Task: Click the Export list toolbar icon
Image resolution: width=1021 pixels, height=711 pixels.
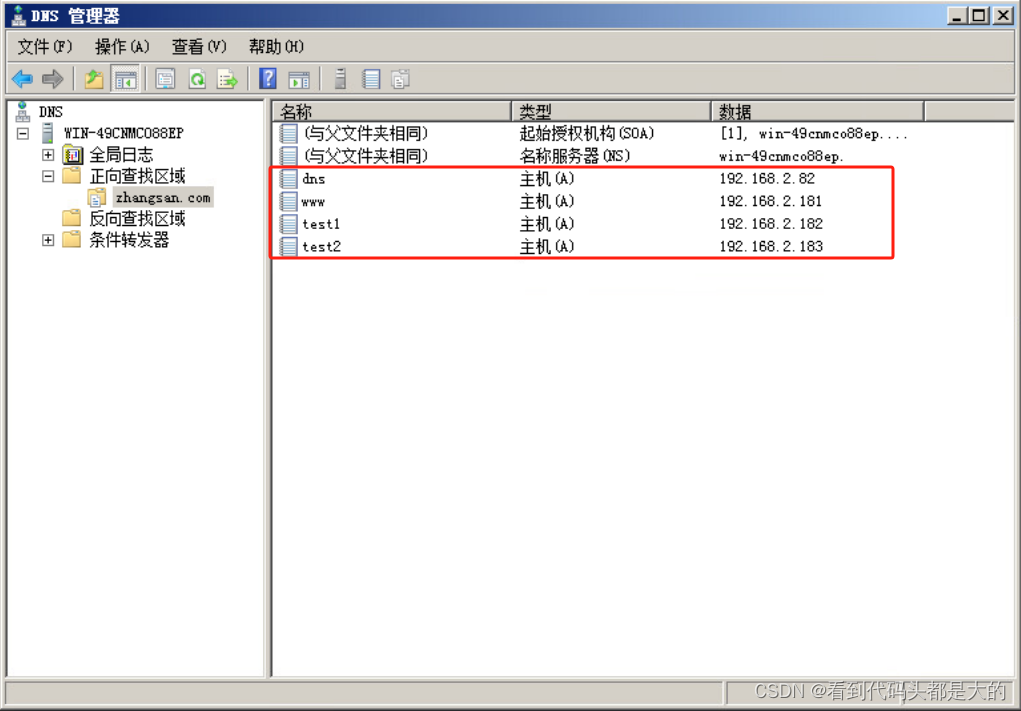Action: tap(228, 79)
